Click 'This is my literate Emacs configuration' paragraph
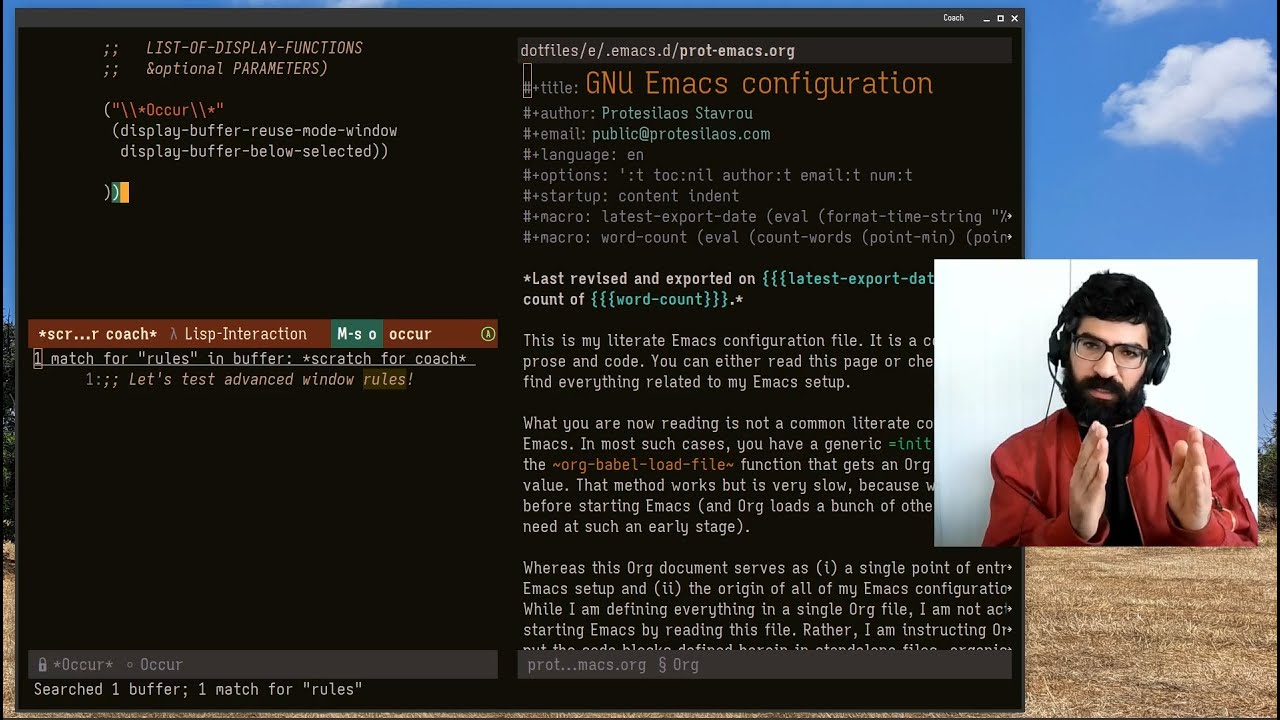Viewport: 1280px width, 720px height. click(728, 361)
